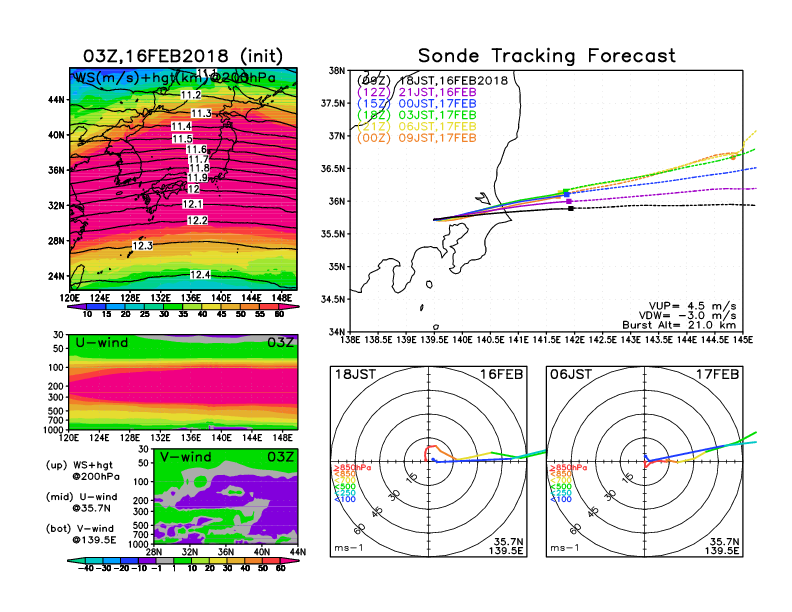792x612 pixels.
Task: Click '35.7N 139.5E' in the 06JST hodograph
Action: [x=722, y=546]
